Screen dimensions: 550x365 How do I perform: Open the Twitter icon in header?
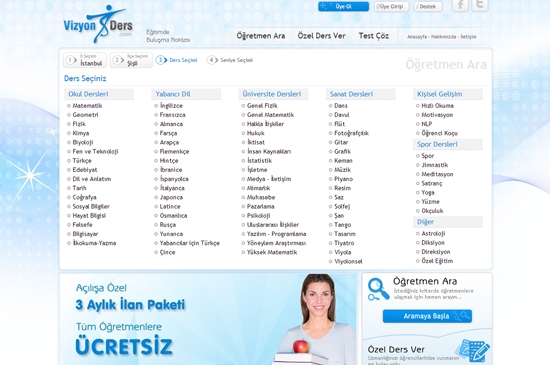479,5
